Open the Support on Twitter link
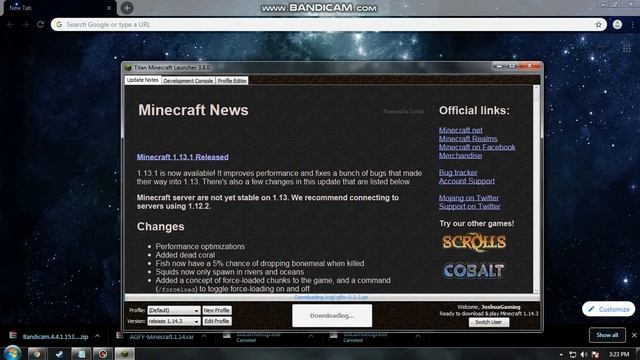The image size is (640, 360). (x=469, y=207)
